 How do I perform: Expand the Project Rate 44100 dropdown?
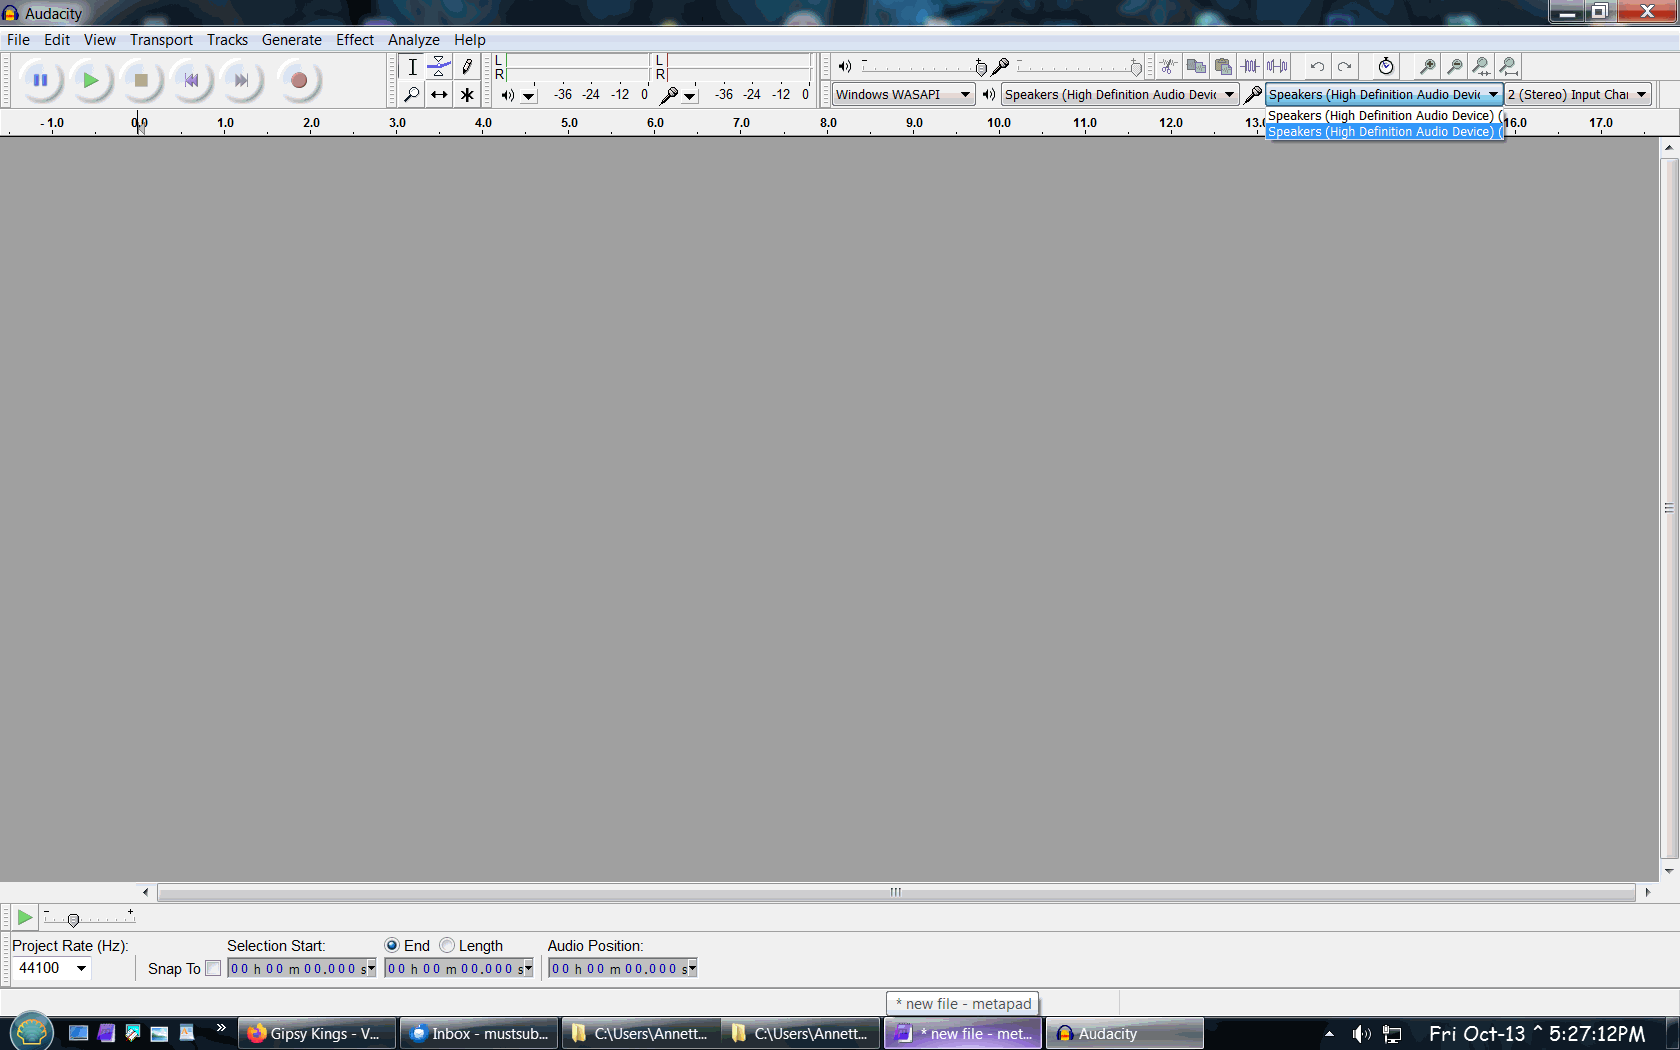[81, 968]
